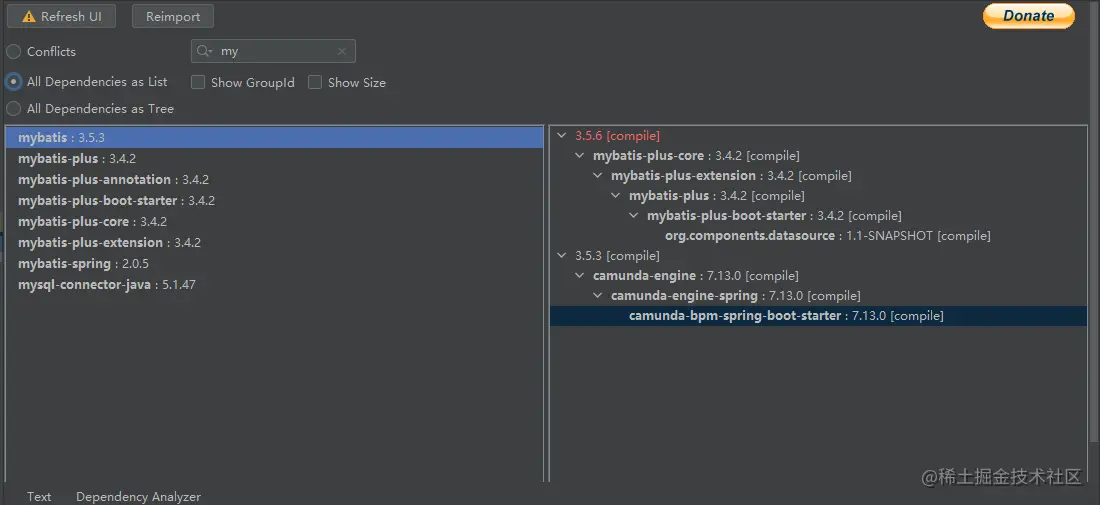Click the search magnifier icon
Image resolution: width=1100 pixels, height=505 pixels.
[x=203, y=51]
